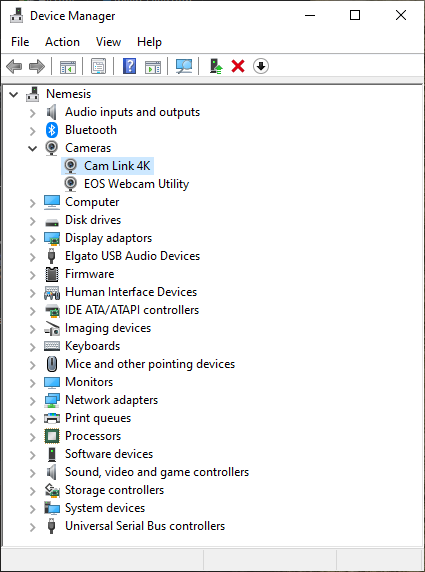Screen dimensions: 425x572
Task: Open the Action menu
Action: coord(62,42)
